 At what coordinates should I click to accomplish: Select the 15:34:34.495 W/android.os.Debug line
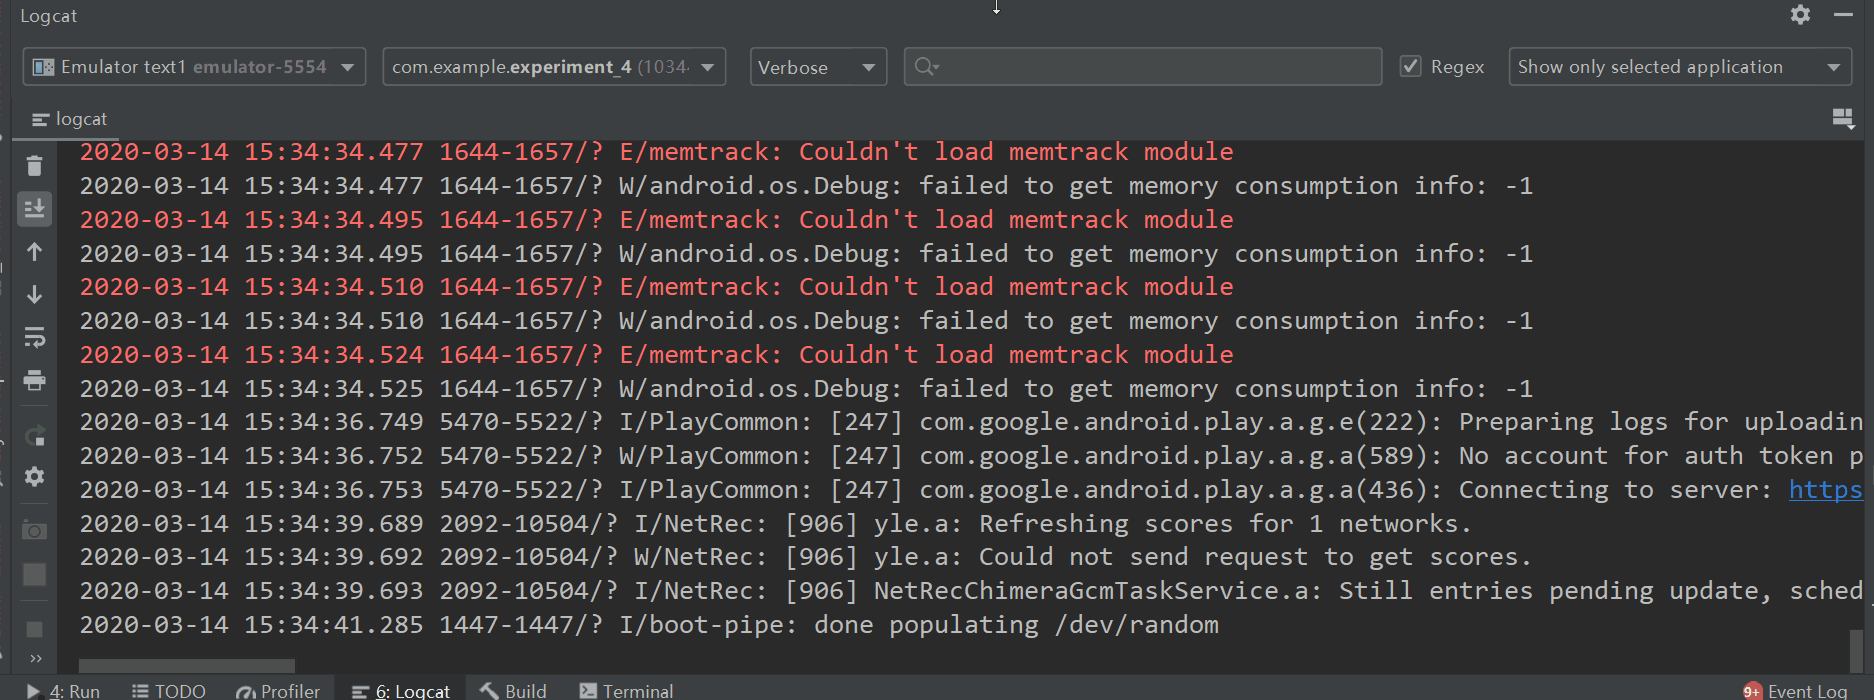(806, 254)
